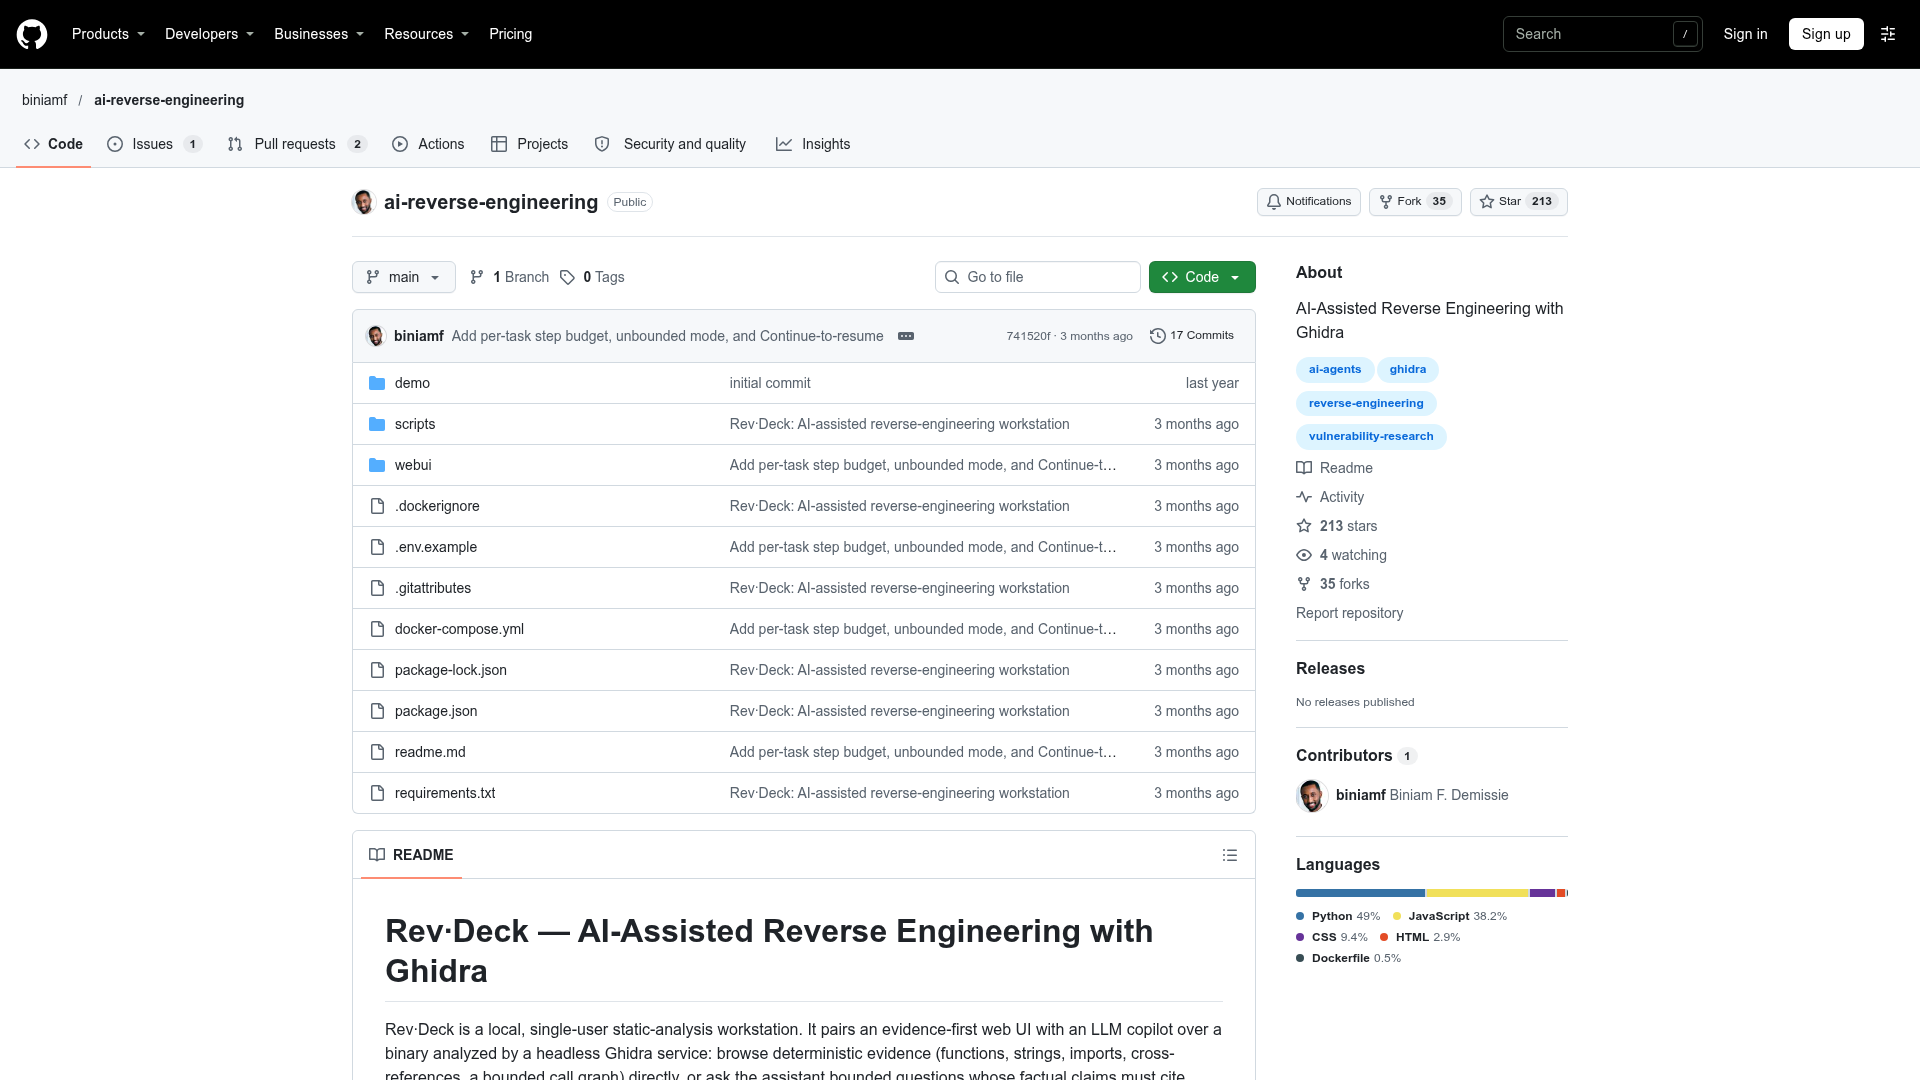This screenshot has width=1920, height=1080.
Task: Open the 35 forks link in About
Action: [x=1333, y=584]
